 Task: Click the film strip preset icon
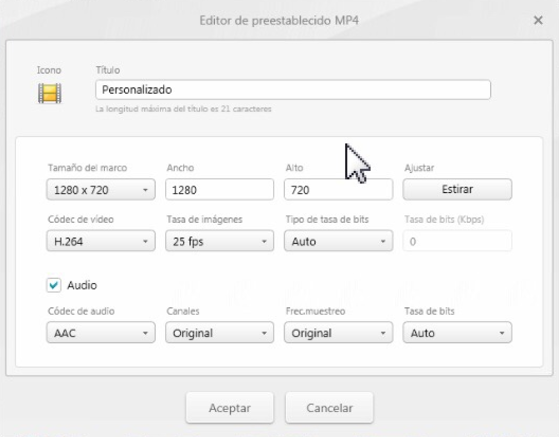[50, 93]
